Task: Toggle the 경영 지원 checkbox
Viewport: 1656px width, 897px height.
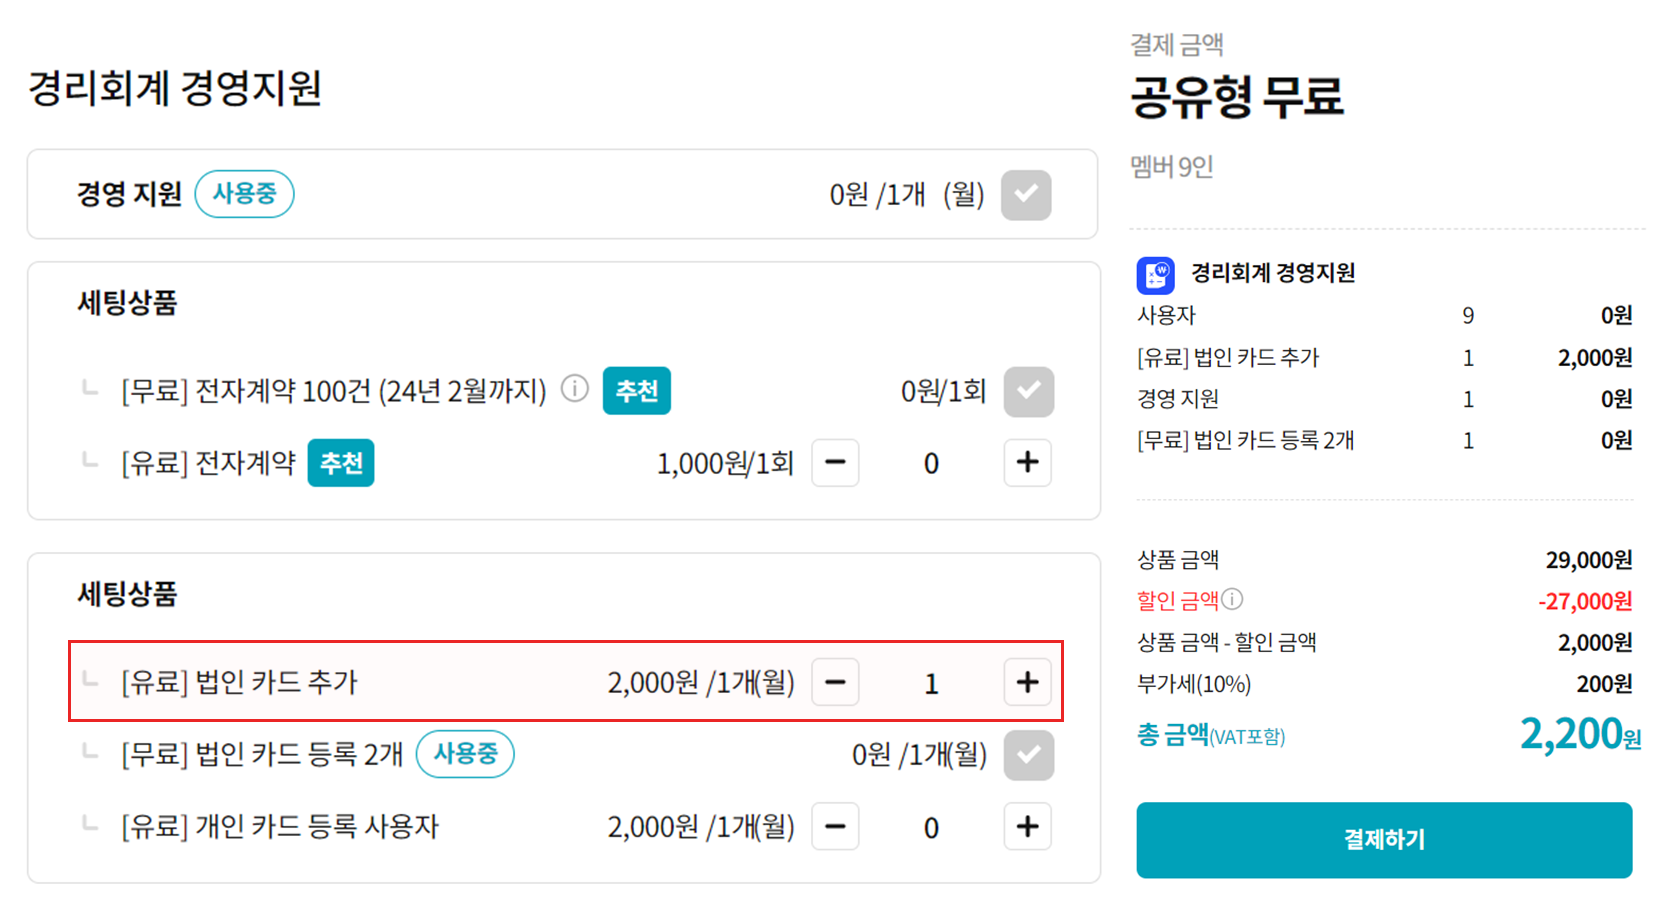Action: pyautogui.click(x=1026, y=194)
